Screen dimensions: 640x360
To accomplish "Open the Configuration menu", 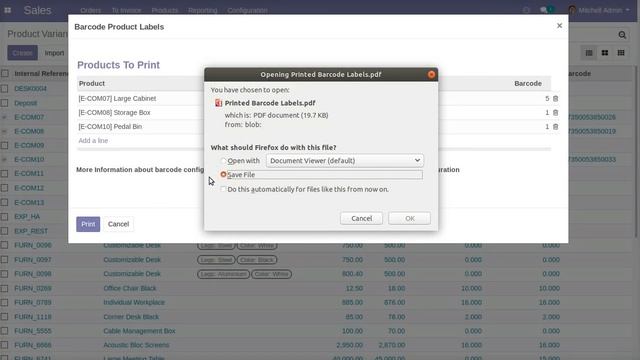I will coord(247,10).
